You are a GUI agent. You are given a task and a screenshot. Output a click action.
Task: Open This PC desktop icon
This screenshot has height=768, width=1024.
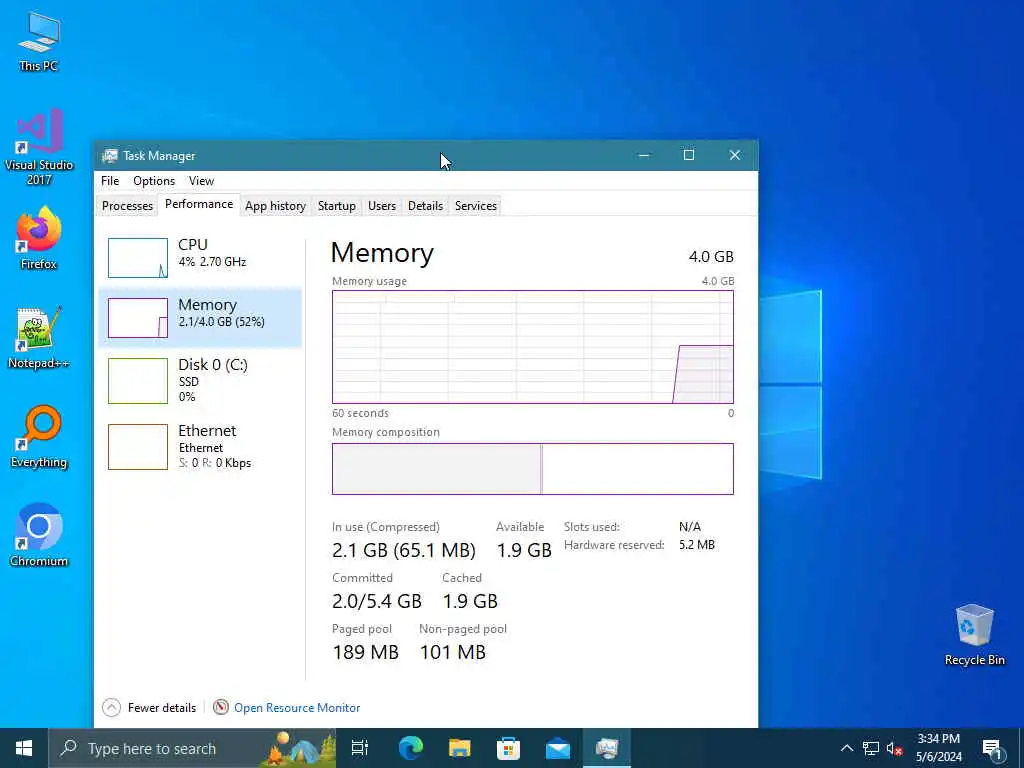[x=39, y=41]
